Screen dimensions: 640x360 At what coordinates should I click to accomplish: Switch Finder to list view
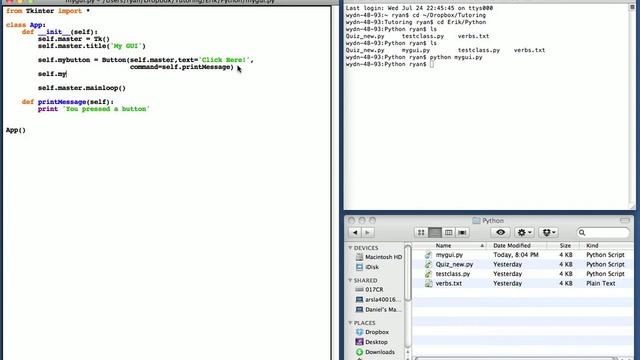point(435,232)
